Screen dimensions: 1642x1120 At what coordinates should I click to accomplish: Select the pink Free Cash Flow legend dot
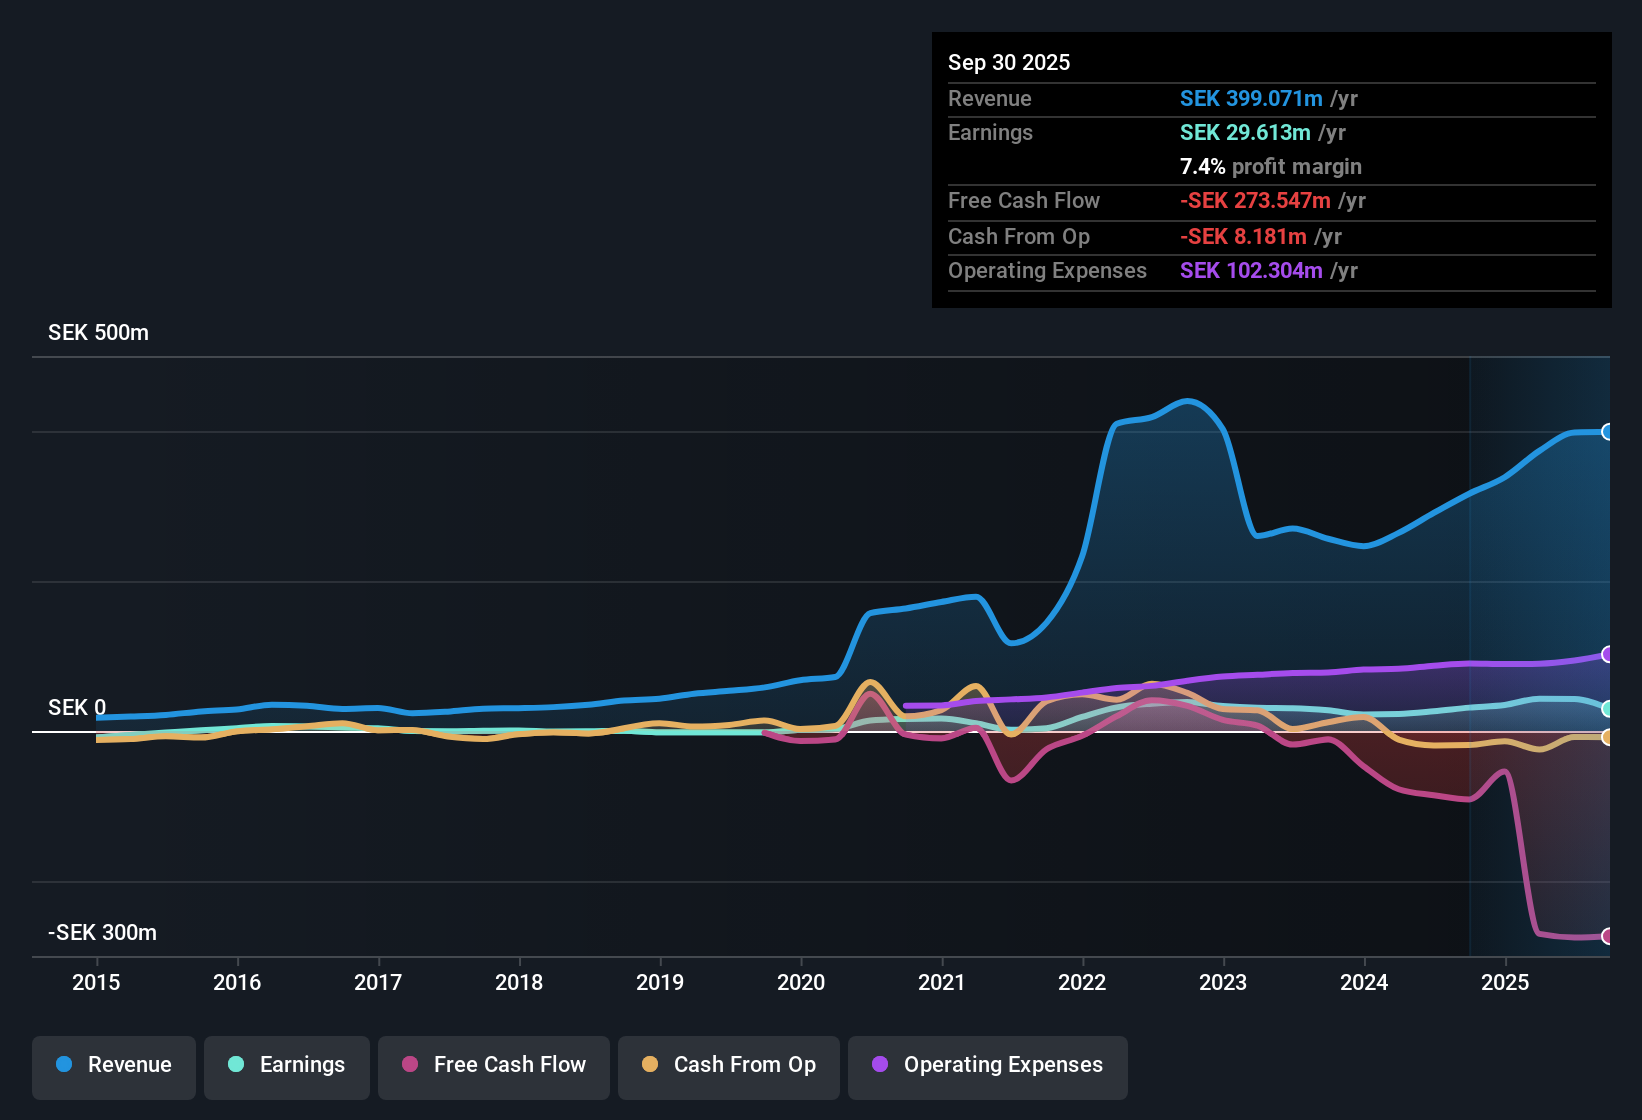[x=408, y=1065]
